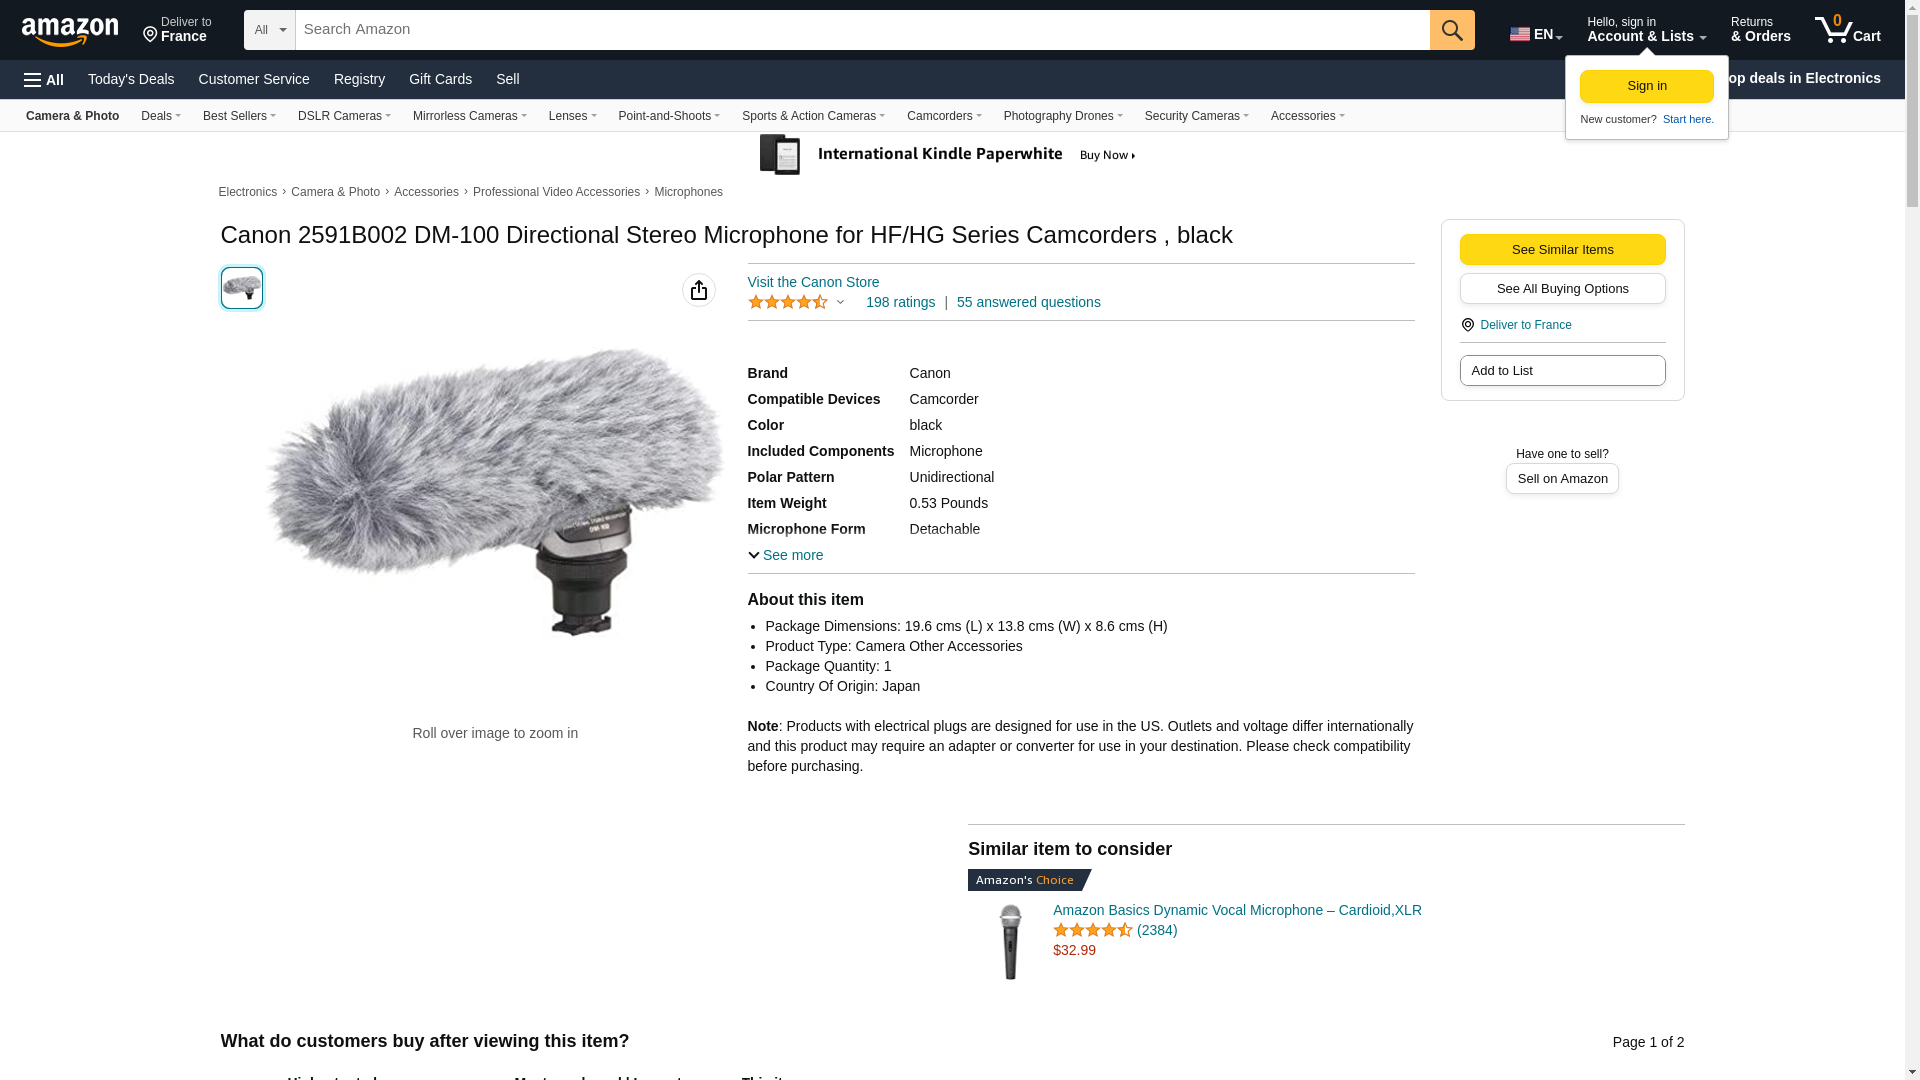This screenshot has height=1080, width=1920.
Task: Open the 198 ratings link
Action: [900, 302]
